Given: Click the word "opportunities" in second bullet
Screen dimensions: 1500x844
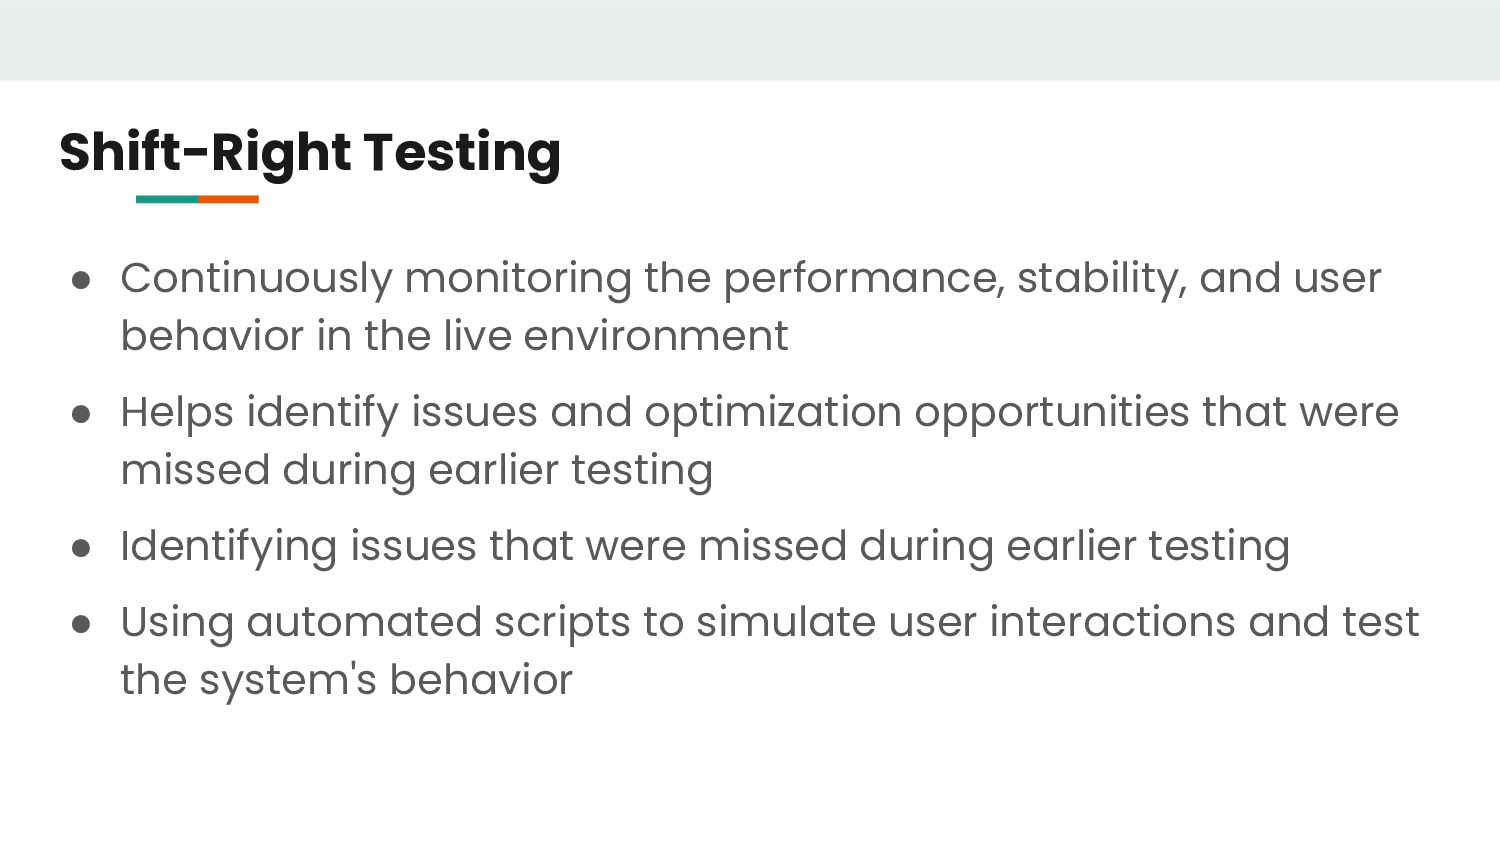Looking at the screenshot, I should point(1052,413).
